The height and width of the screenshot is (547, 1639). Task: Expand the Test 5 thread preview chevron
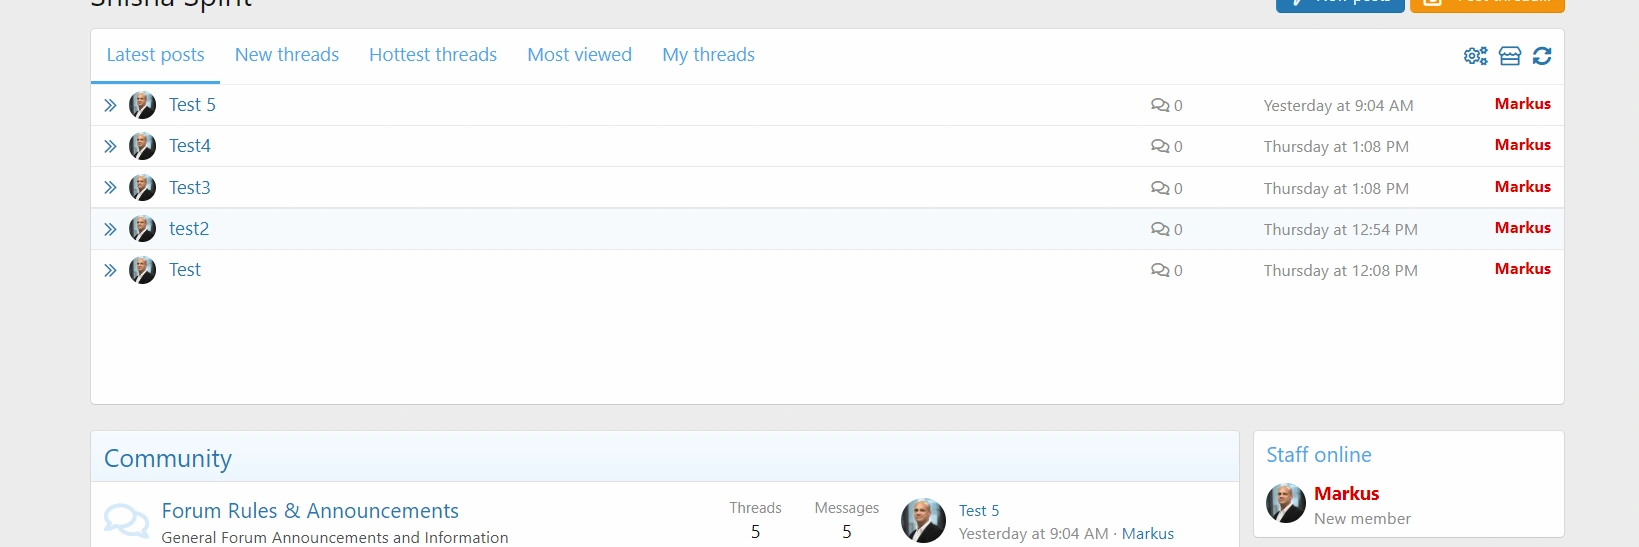(110, 105)
